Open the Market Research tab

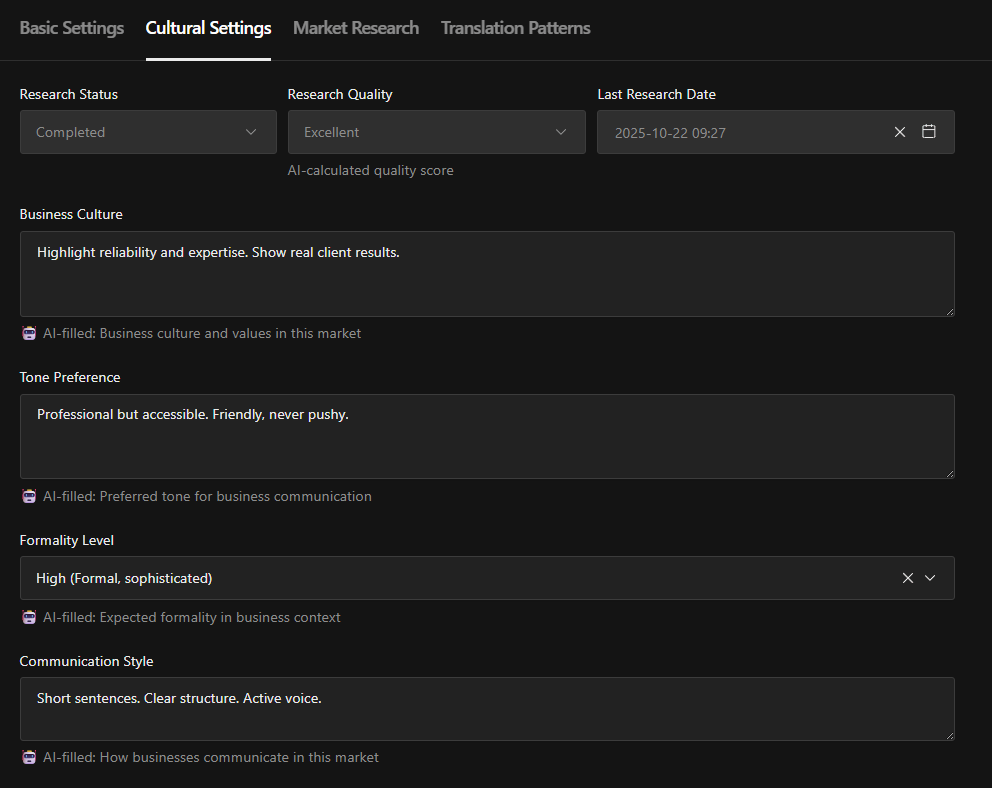pos(355,28)
